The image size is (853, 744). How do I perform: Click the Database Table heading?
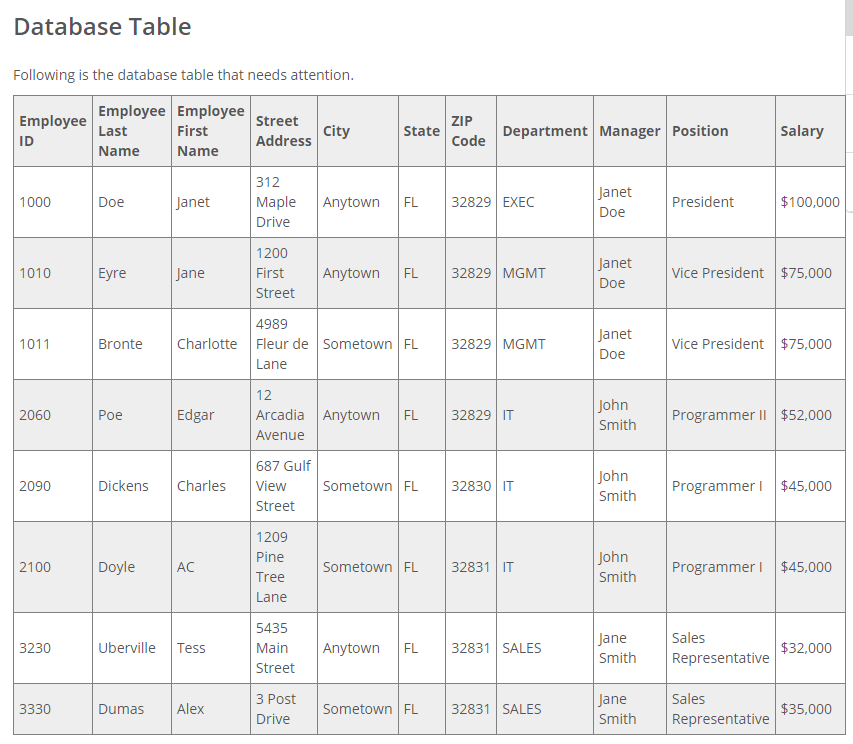coord(101,27)
